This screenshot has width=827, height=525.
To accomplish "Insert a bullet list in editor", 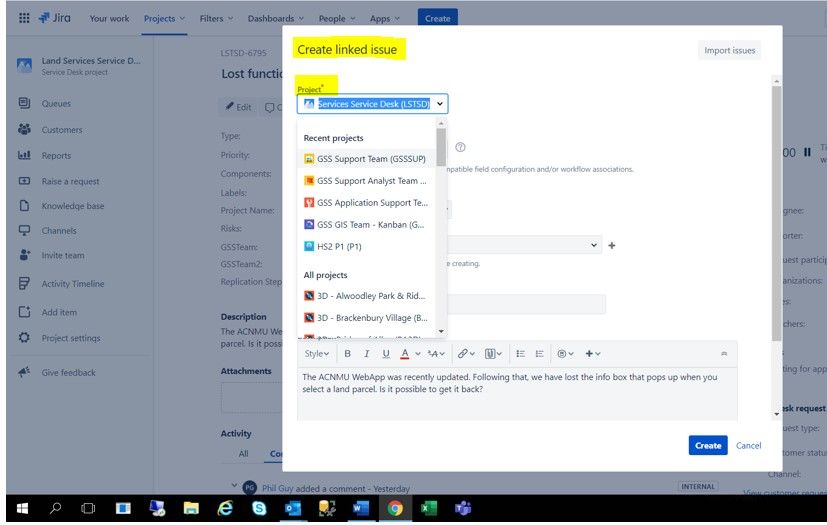I will [x=520, y=354].
